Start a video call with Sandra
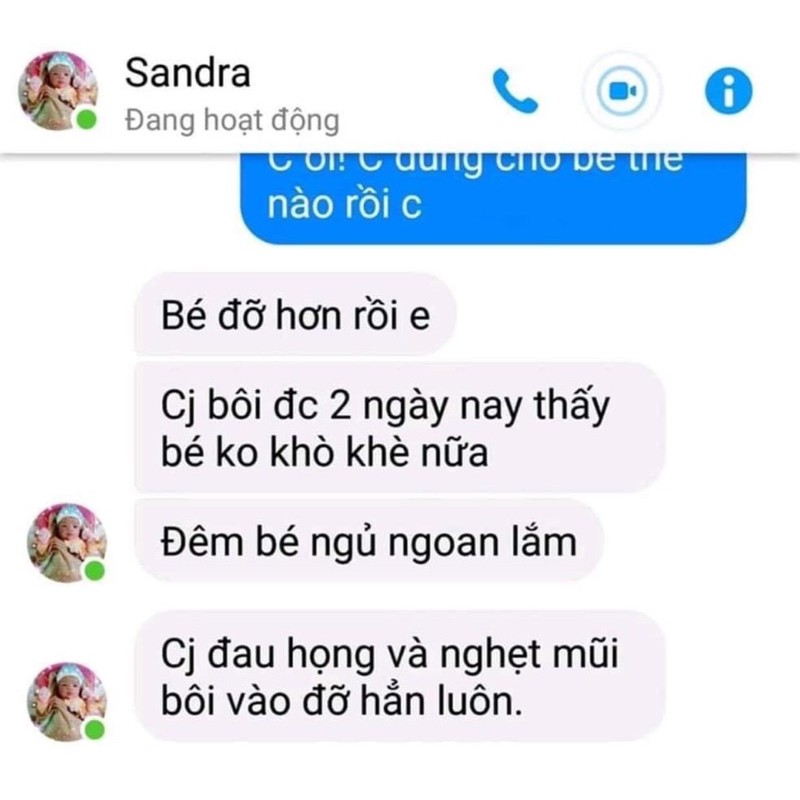 pyautogui.click(x=621, y=91)
